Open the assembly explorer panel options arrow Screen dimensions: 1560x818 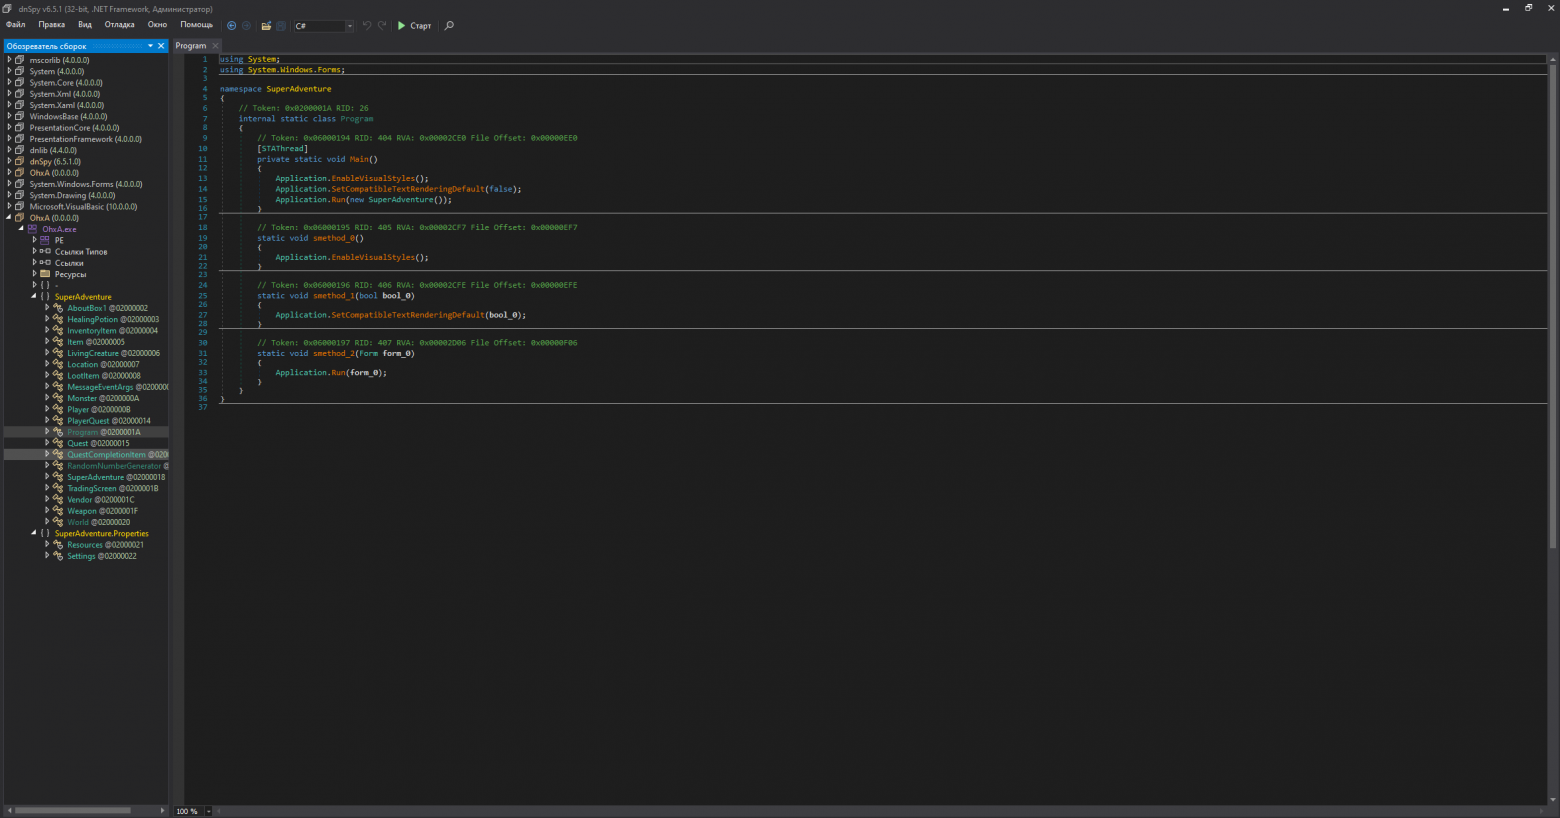click(150, 46)
